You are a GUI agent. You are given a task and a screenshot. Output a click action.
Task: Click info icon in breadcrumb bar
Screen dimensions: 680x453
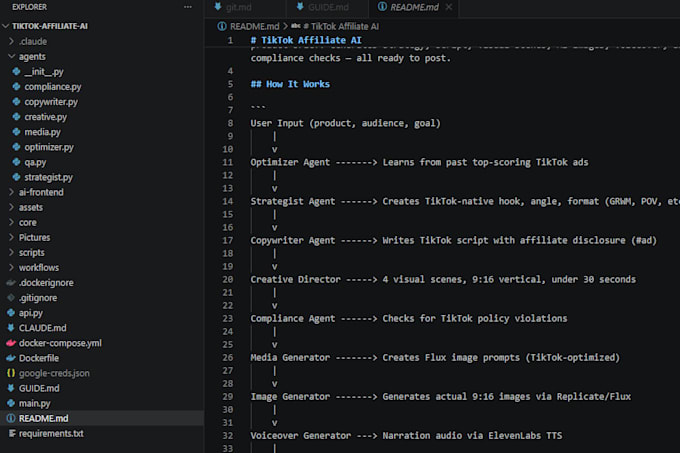tap(222, 26)
